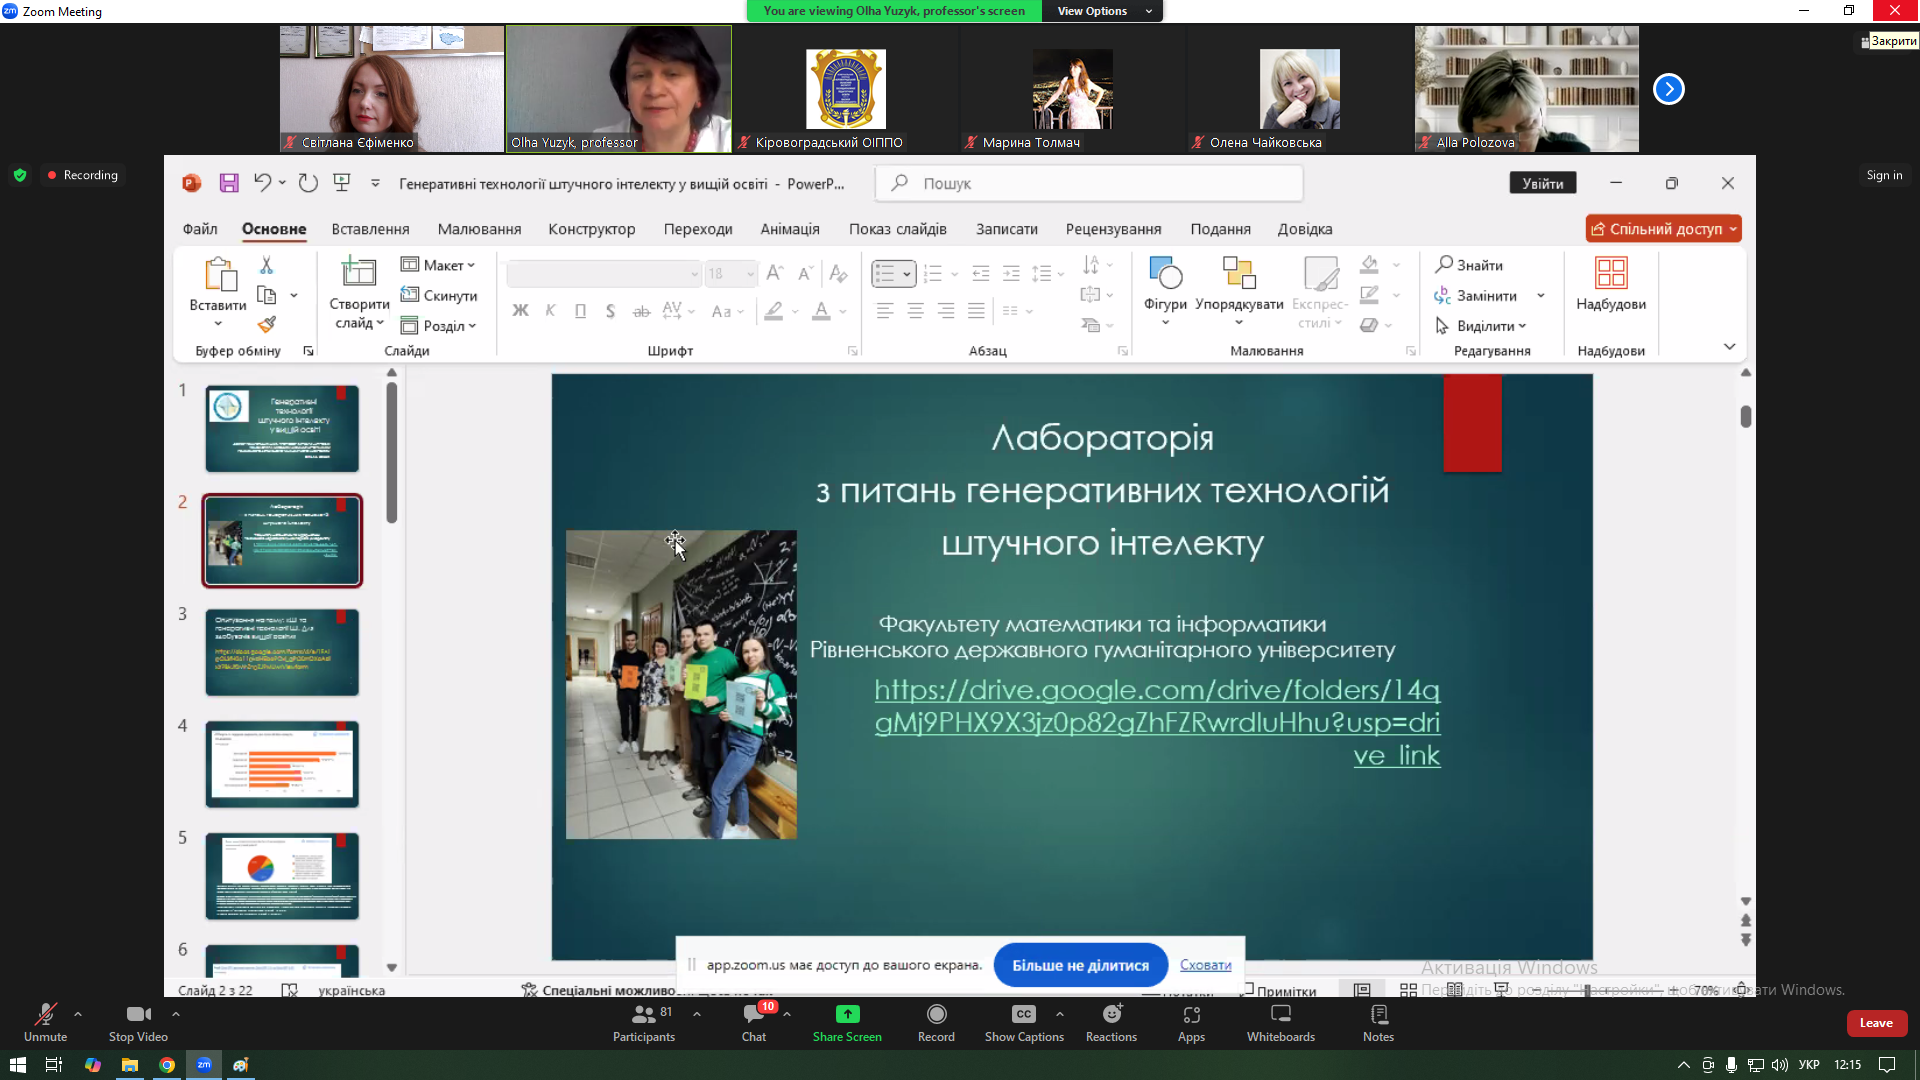Image resolution: width=1920 pixels, height=1080 pixels.
Task: Open the Розділ section dropdown
Action: 438,325
